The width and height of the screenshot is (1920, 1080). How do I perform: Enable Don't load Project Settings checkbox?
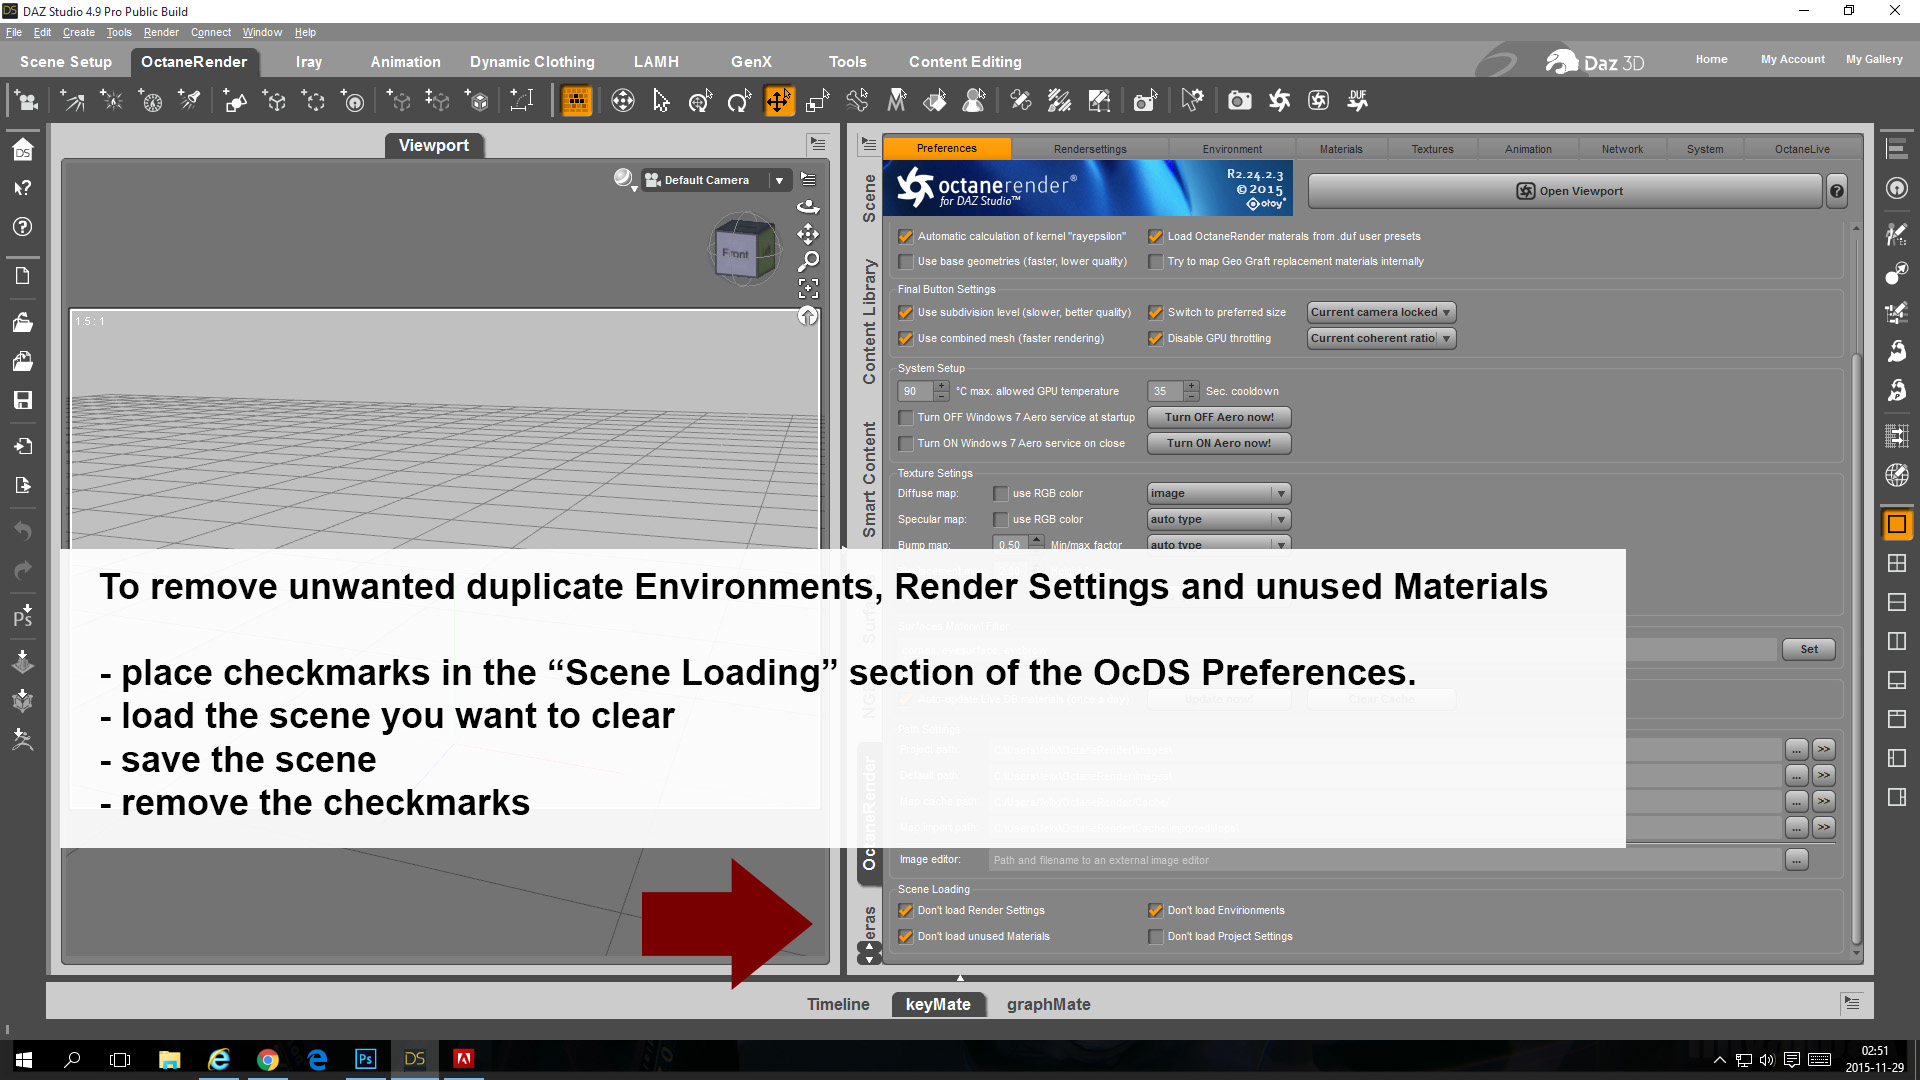click(1156, 936)
